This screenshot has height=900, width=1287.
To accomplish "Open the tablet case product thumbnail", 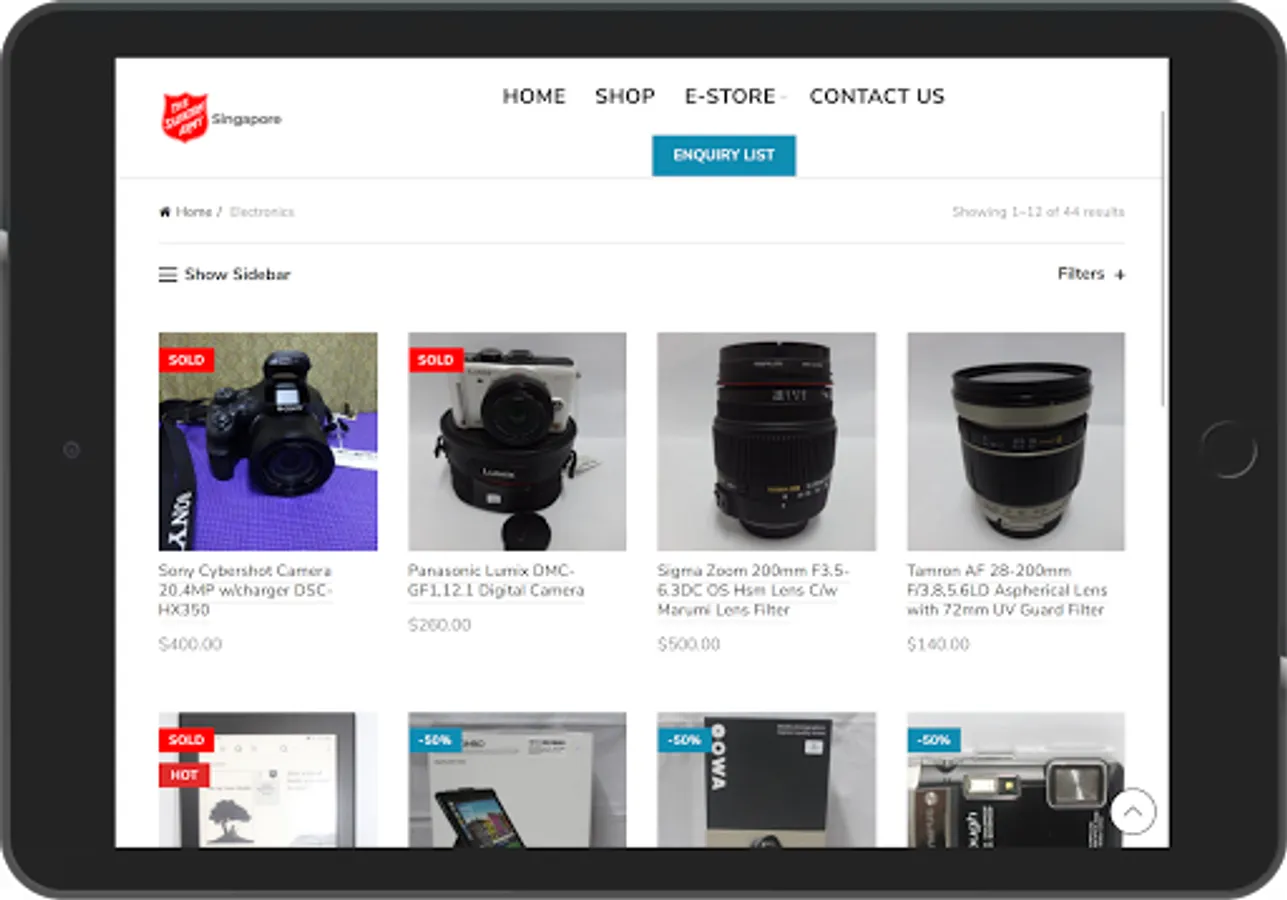I will 517,780.
